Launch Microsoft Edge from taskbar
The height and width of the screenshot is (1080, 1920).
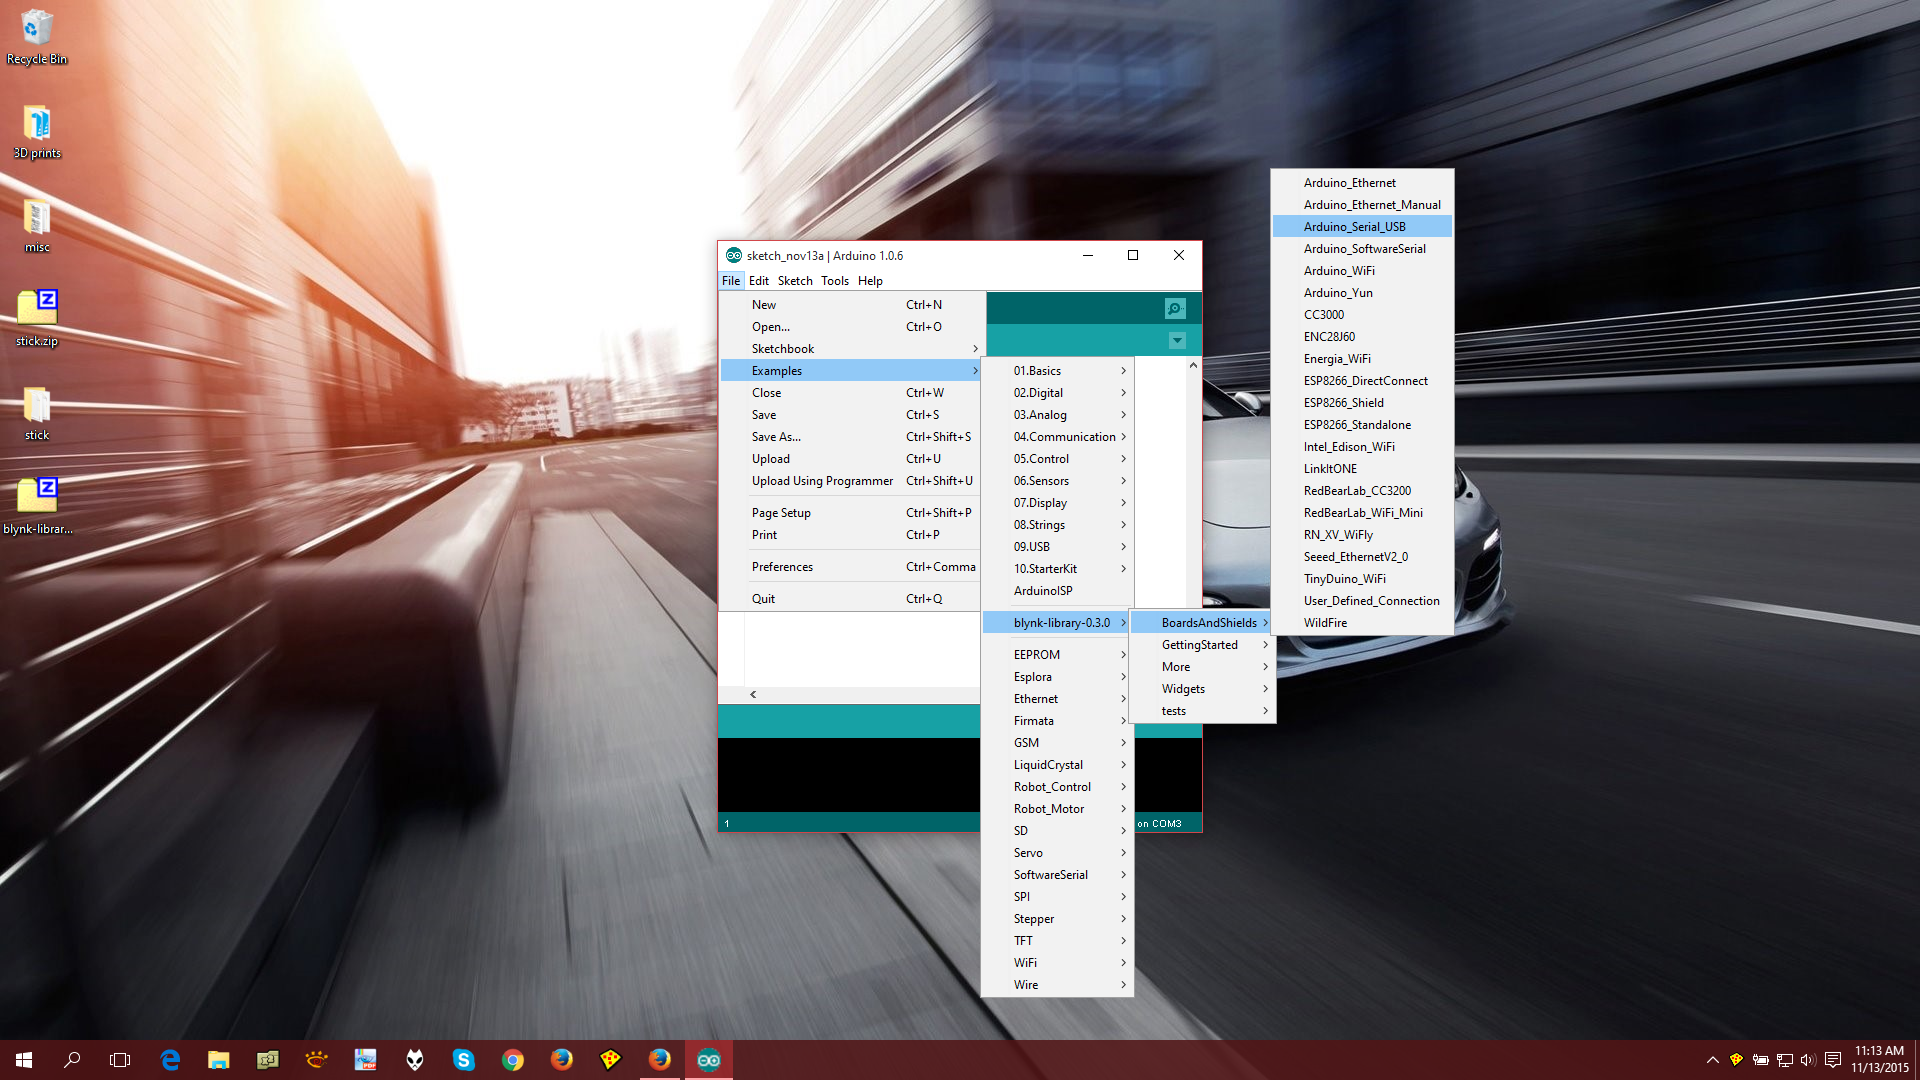pyautogui.click(x=170, y=1060)
